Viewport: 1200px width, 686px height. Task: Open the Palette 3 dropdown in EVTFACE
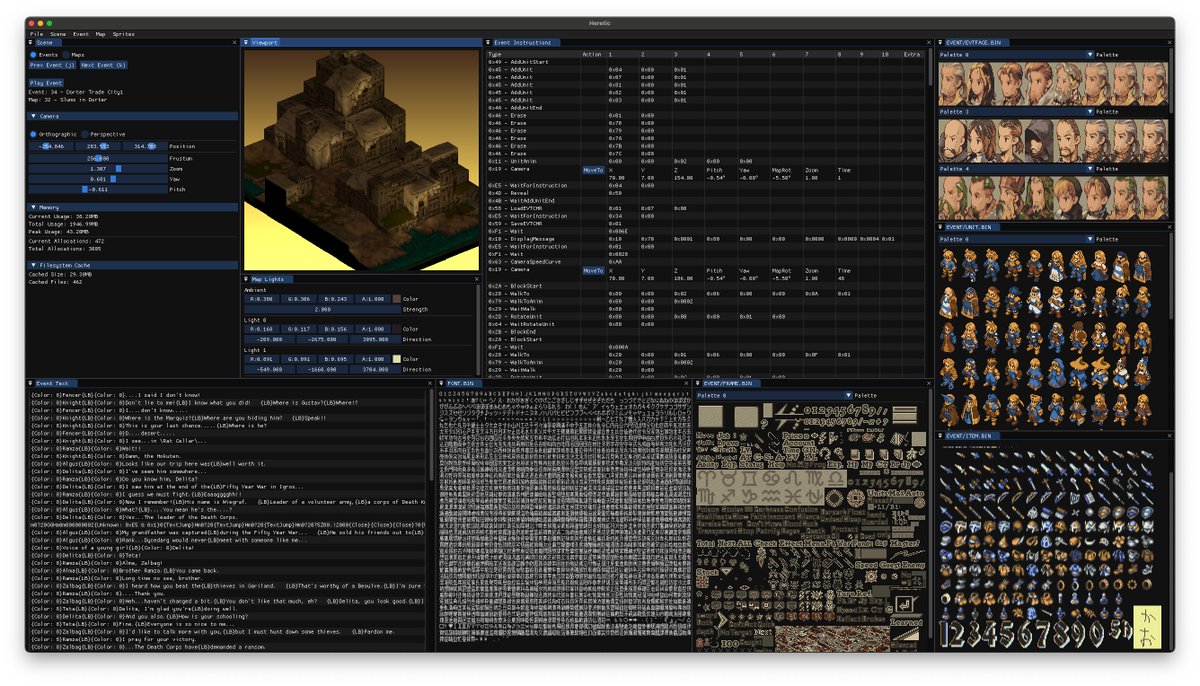[x=1015, y=112]
